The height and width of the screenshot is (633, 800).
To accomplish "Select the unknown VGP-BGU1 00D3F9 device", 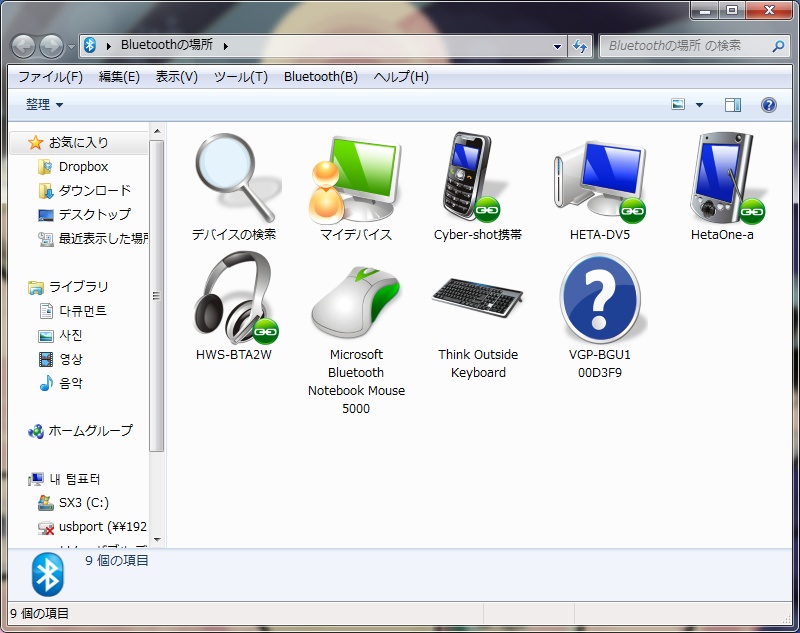I will pyautogui.click(x=600, y=299).
